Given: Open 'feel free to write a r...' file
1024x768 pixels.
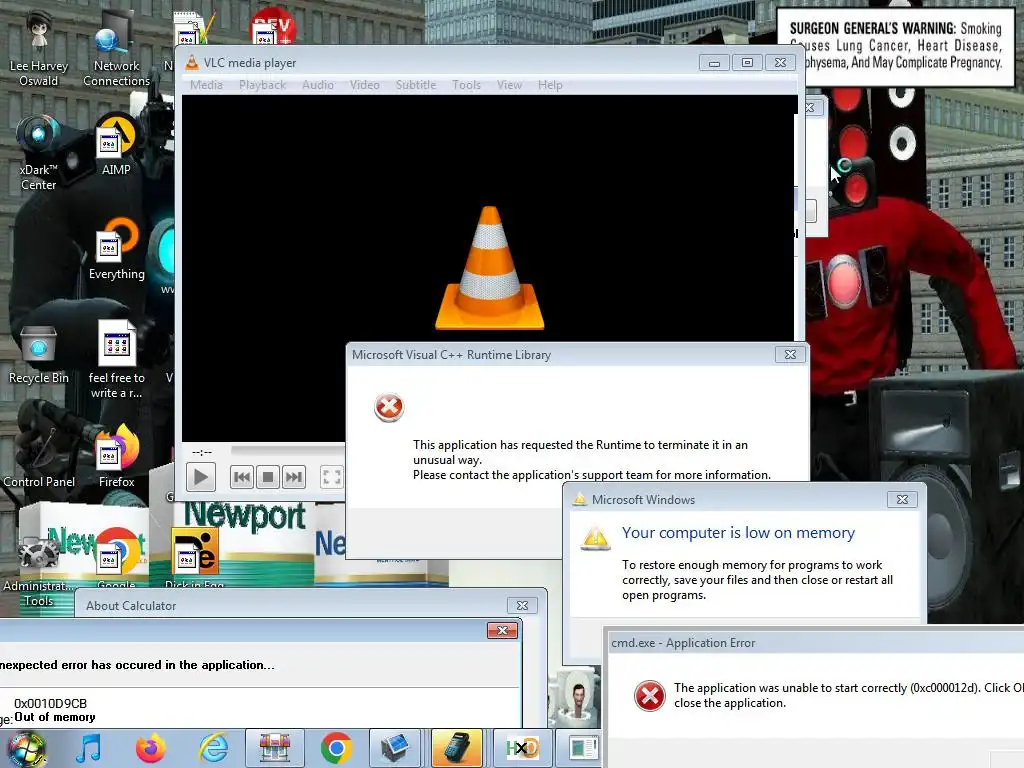Looking at the screenshot, I should point(116,359).
